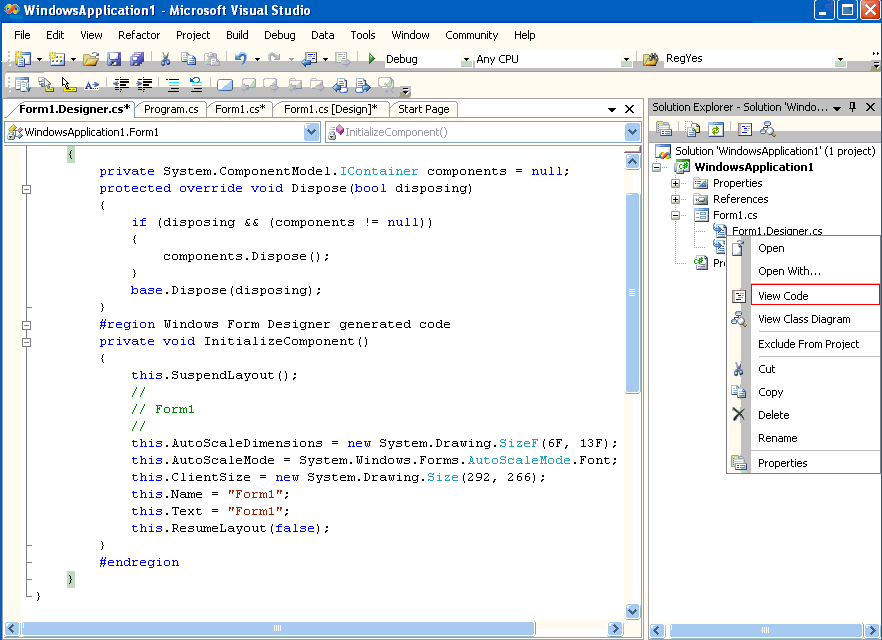The height and width of the screenshot is (640, 882).
Task: Click the Display Word Completion icon
Action: point(92,84)
